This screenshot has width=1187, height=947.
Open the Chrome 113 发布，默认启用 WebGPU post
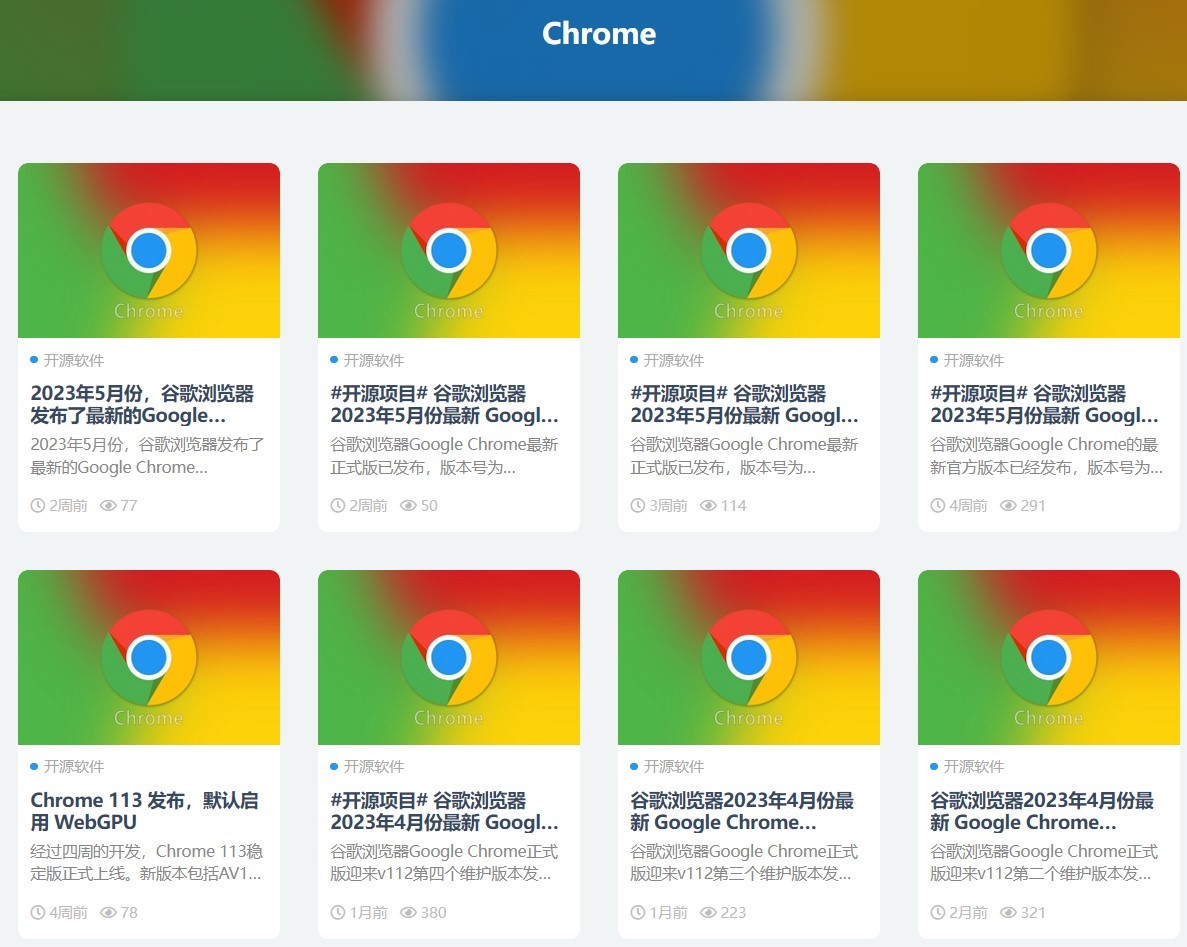[x=145, y=811]
